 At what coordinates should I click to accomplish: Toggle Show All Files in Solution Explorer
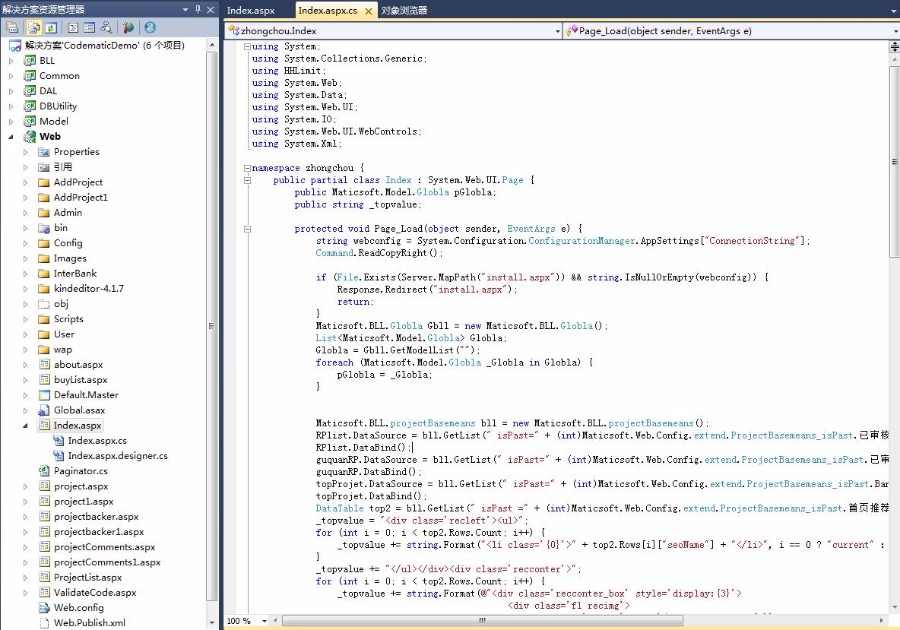point(32,28)
